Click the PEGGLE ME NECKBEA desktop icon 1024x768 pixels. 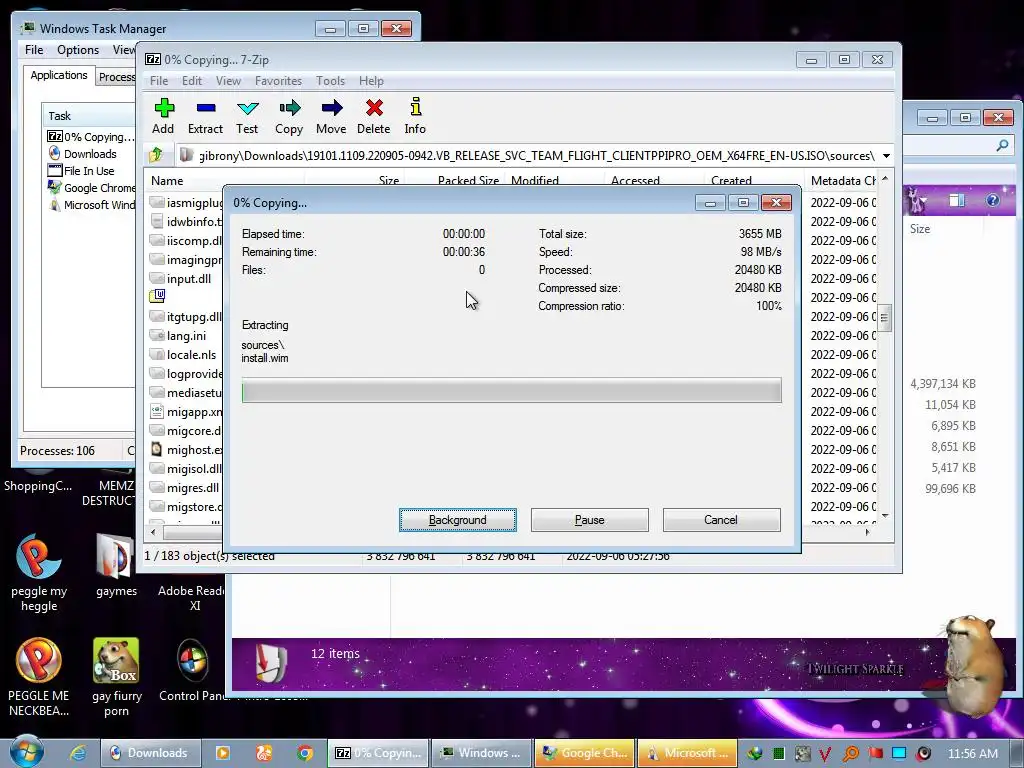pos(39,678)
